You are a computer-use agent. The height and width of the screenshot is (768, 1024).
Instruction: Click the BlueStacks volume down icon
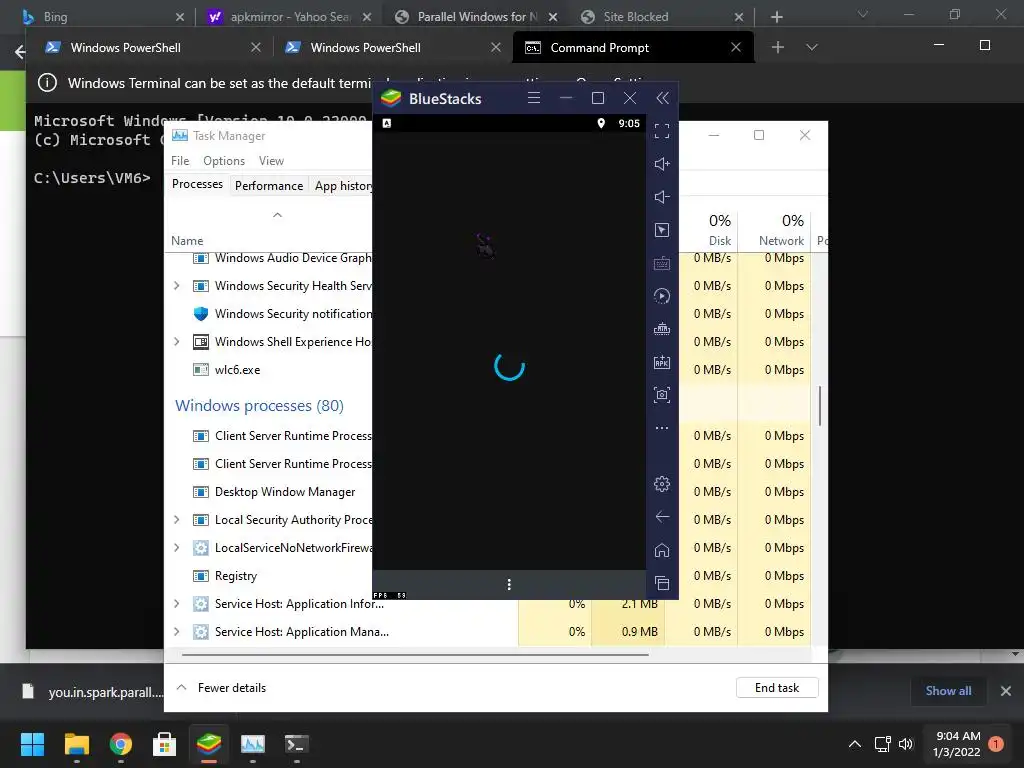tap(662, 197)
